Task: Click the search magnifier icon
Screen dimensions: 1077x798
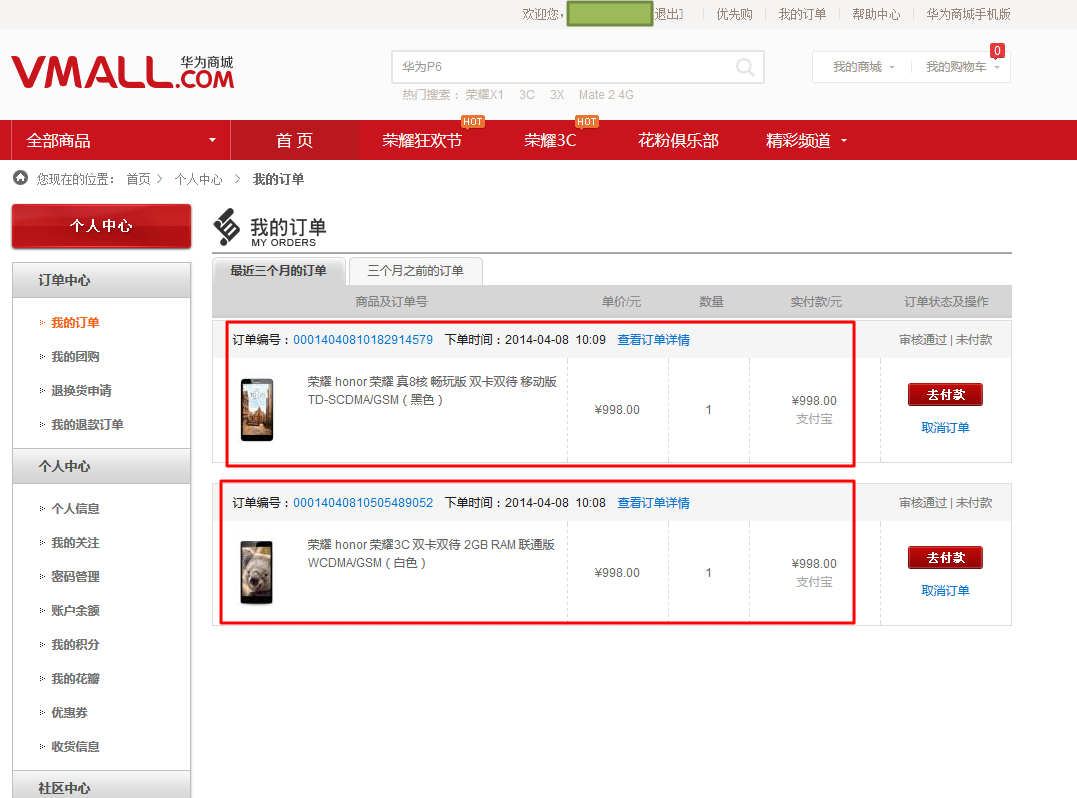Action: coord(745,67)
